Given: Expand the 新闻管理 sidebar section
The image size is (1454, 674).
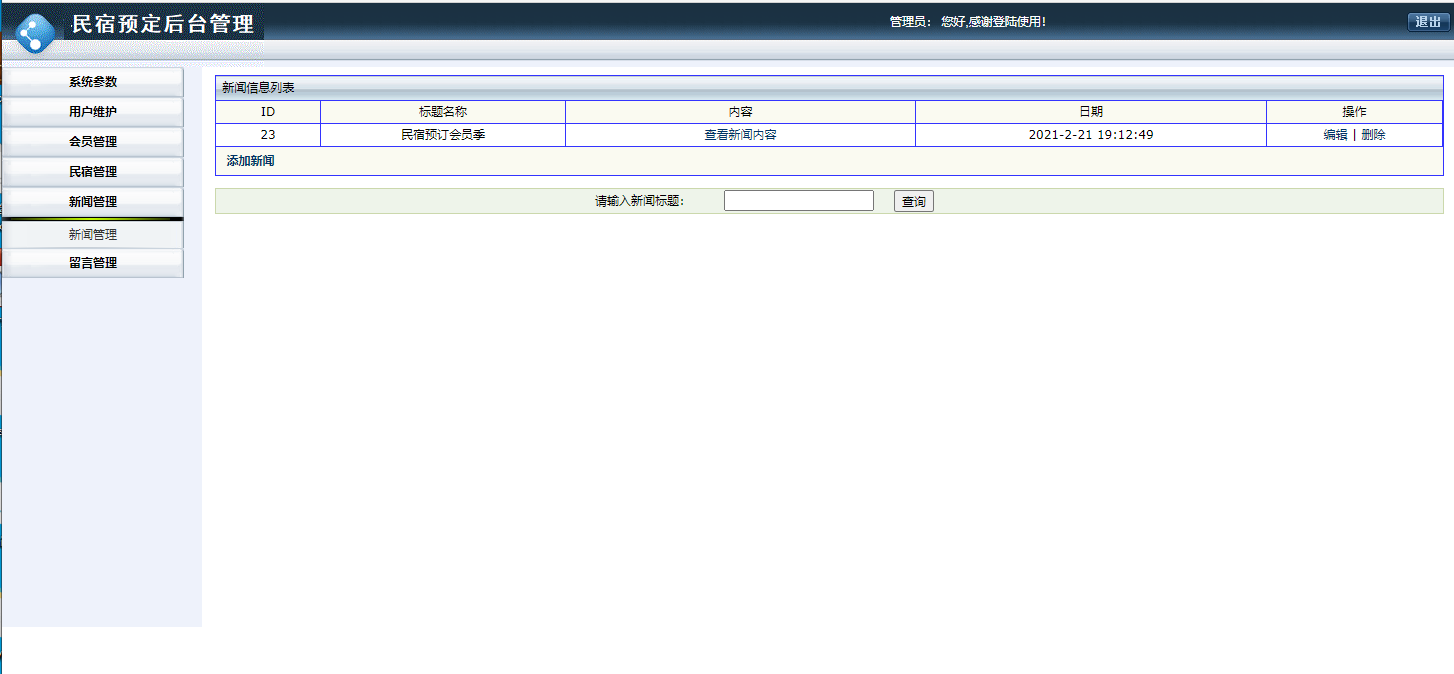Looking at the screenshot, I should point(95,199).
